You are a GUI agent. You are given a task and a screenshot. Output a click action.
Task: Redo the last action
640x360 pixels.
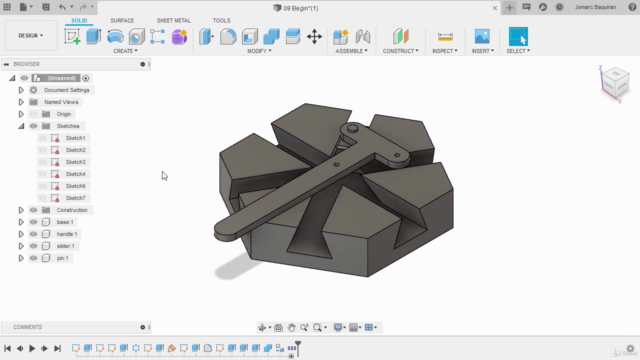pyautogui.click(x=83, y=7)
